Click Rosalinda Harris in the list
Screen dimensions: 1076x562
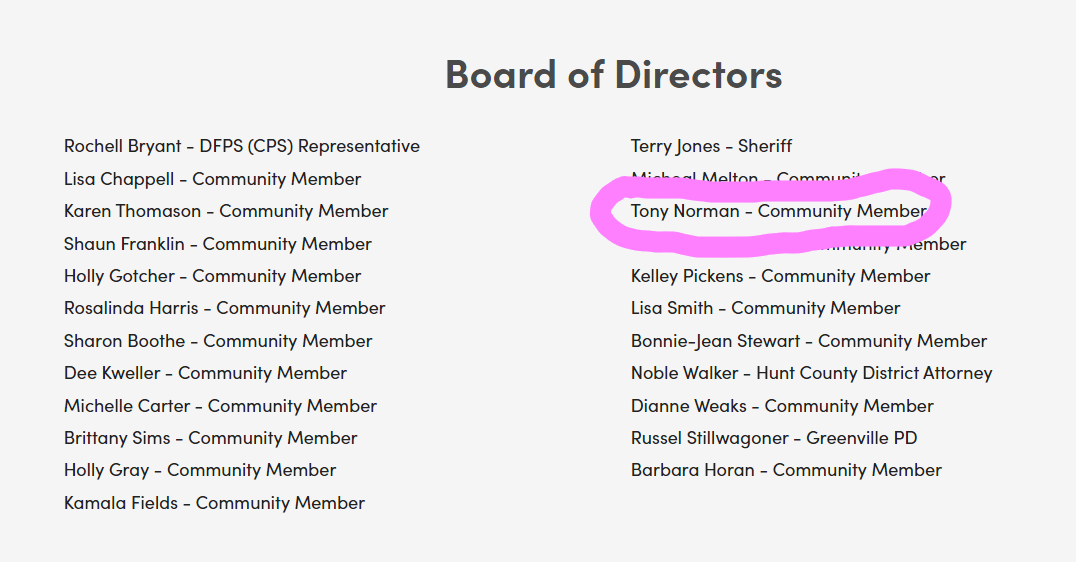[x=224, y=308]
